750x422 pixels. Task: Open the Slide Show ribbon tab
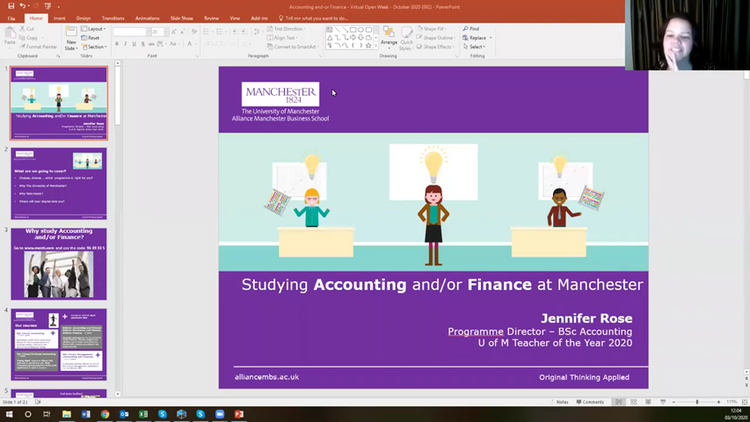181,18
